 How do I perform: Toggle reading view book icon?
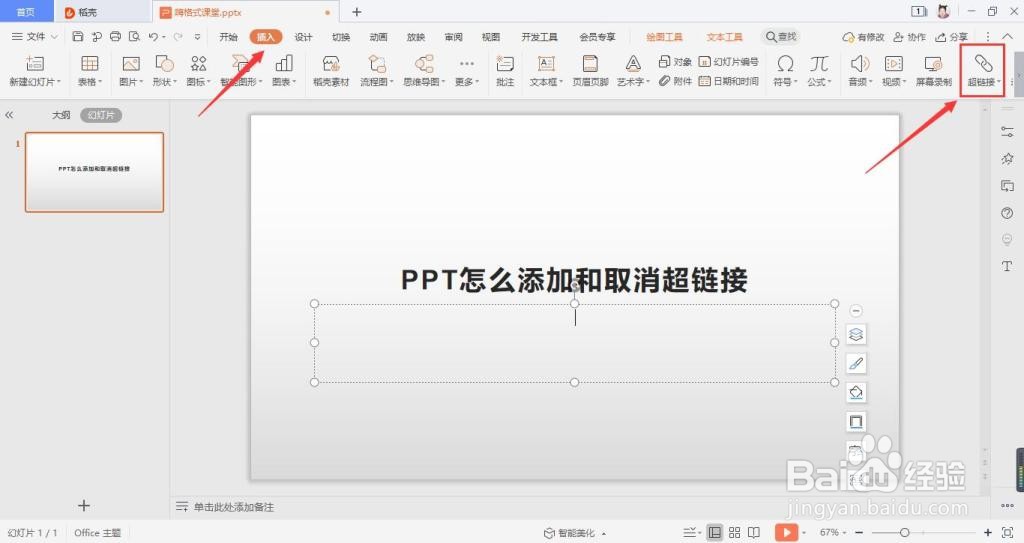[754, 533]
